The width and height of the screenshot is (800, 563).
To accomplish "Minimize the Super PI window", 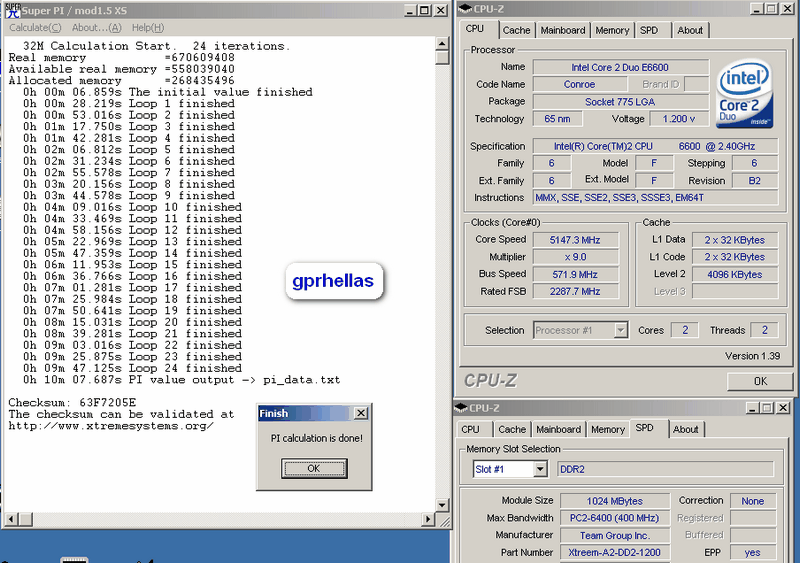I will click(410, 10).
